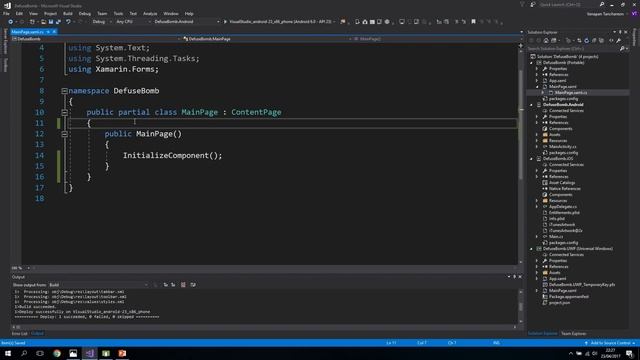Select MainActivity.cs in the Android project
The width and height of the screenshot is (640, 360).
(x=562, y=147)
